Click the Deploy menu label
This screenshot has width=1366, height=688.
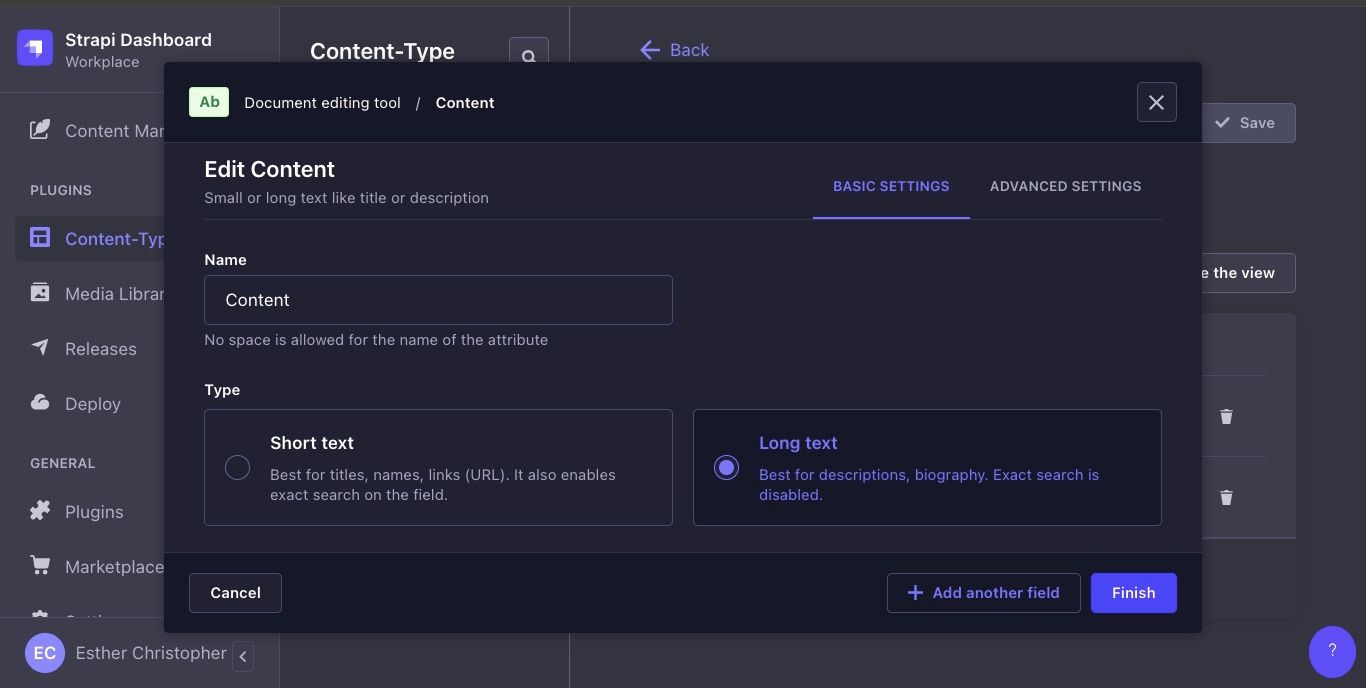coord(93,404)
